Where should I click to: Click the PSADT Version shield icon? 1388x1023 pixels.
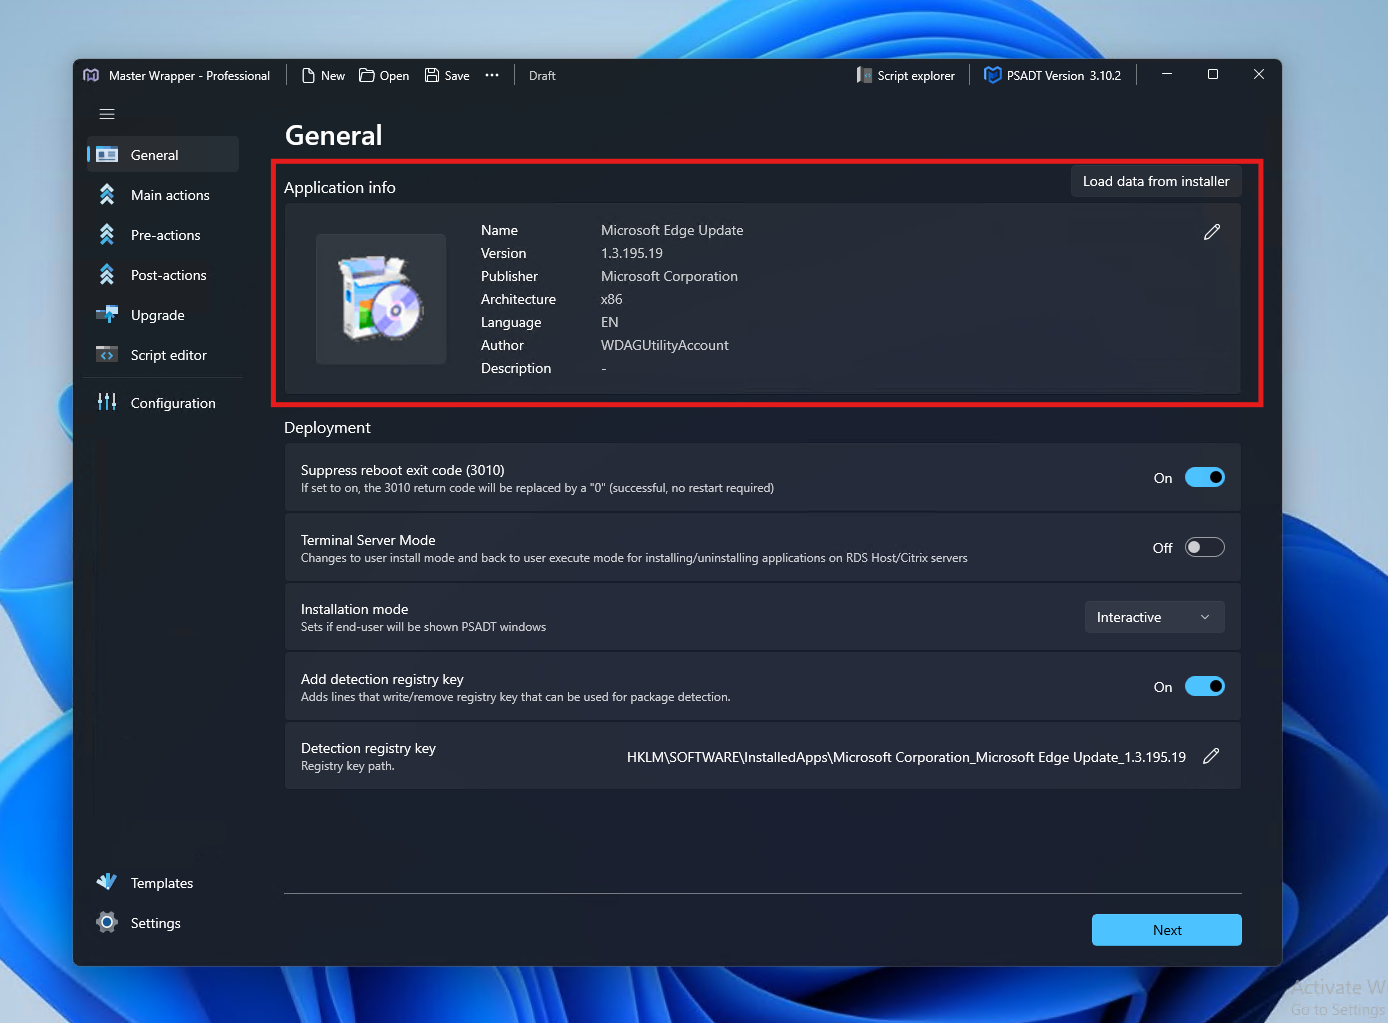pyautogui.click(x=993, y=75)
